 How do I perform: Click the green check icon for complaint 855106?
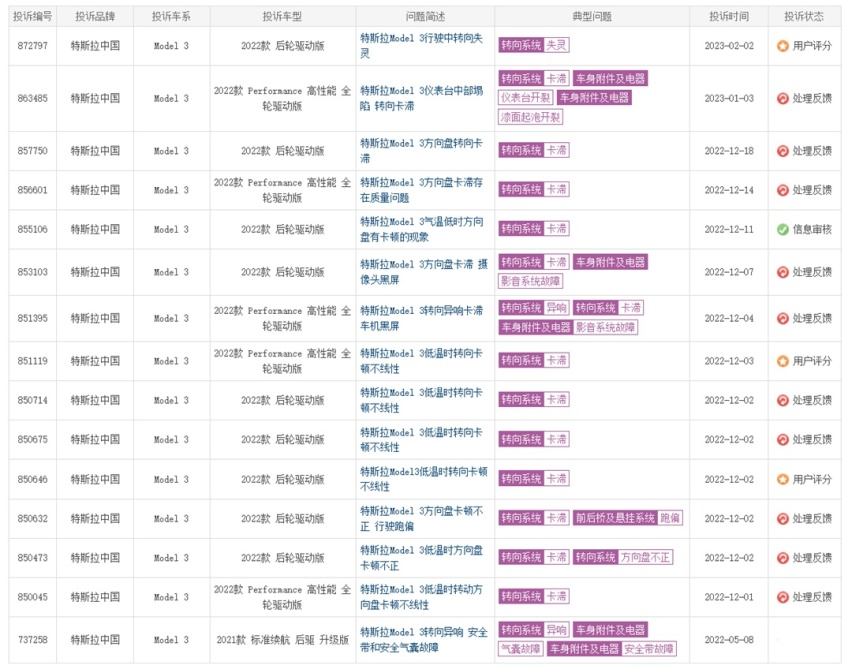[x=782, y=229]
